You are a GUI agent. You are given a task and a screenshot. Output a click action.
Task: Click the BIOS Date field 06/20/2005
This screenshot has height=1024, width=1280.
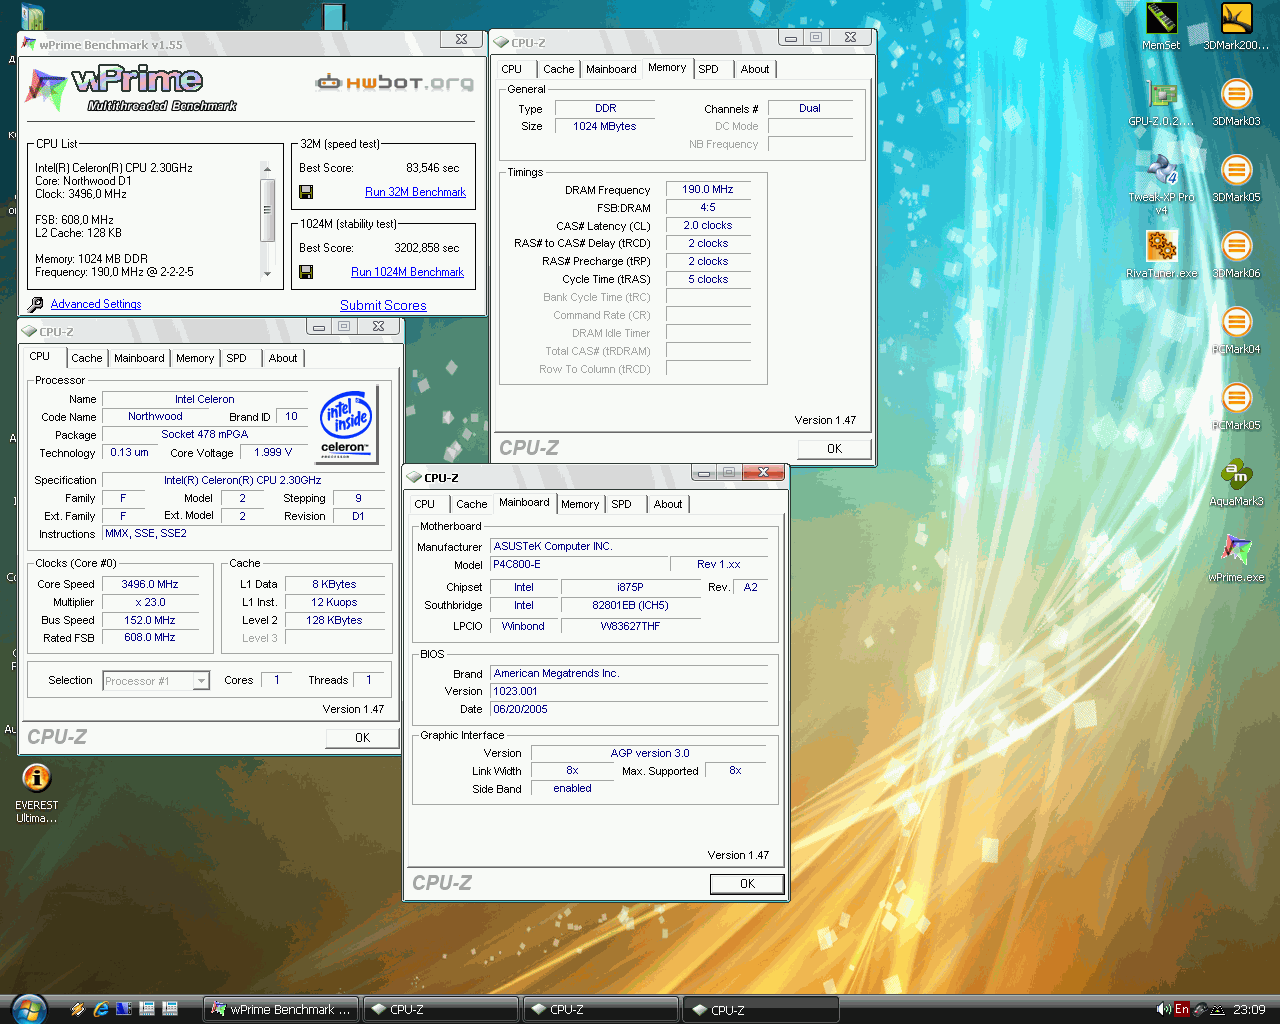pos(629,709)
